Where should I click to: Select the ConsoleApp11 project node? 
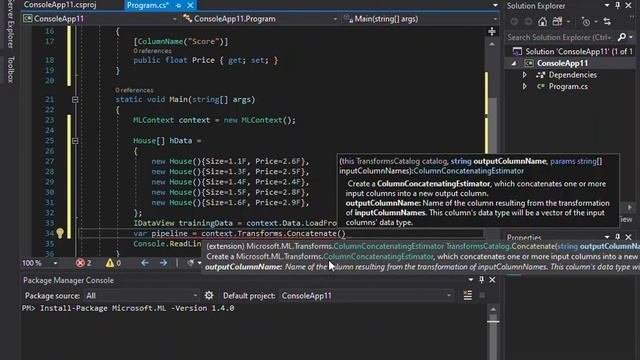tap(562, 63)
